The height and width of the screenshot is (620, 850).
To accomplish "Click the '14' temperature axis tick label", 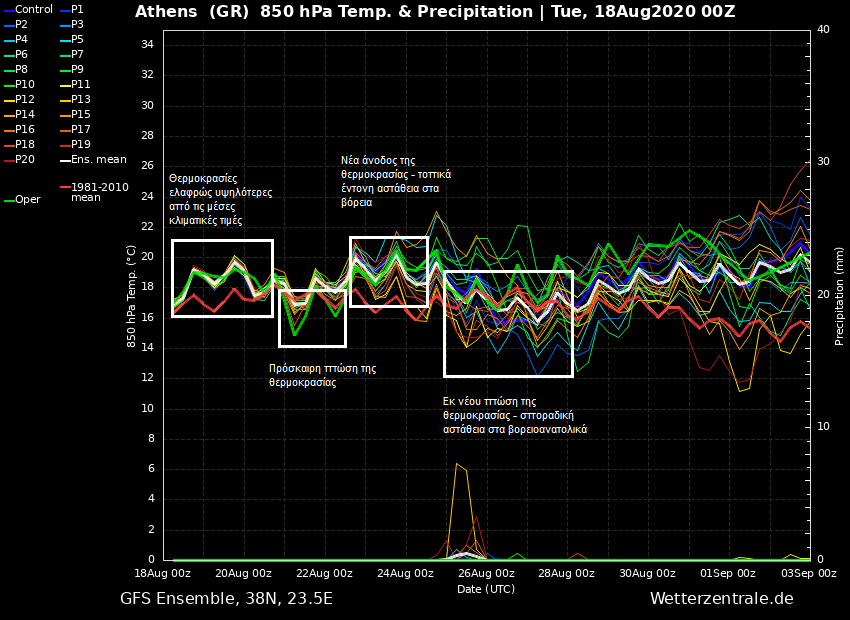I will pyautogui.click(x=147, y=347).
